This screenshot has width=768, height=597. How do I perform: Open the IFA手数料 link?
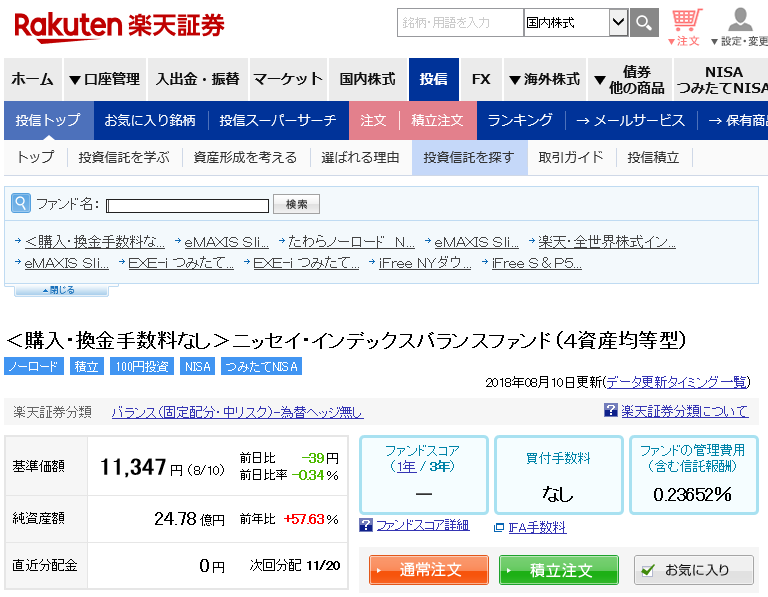coord(537,527)
